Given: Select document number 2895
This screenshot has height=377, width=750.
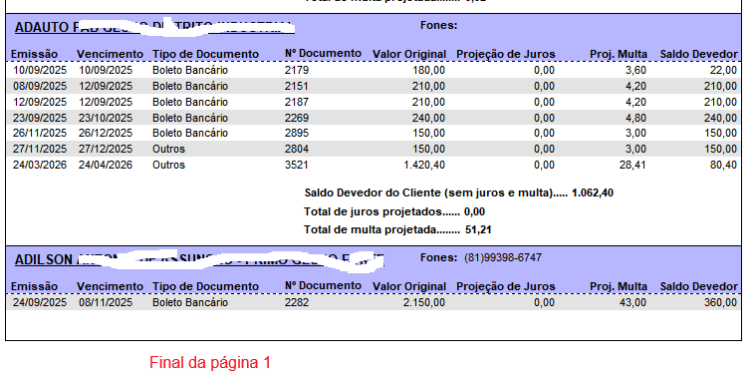Looking at the screenshot, I should pos(297,133).
